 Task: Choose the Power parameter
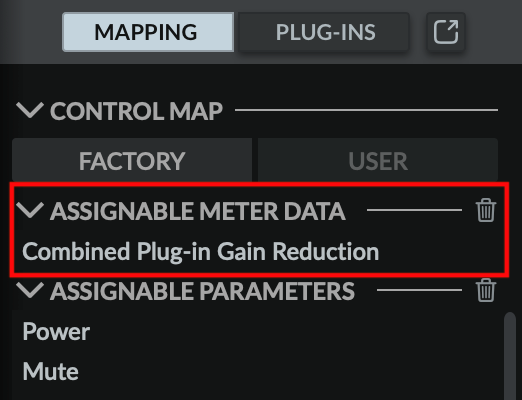coord(56,332)
